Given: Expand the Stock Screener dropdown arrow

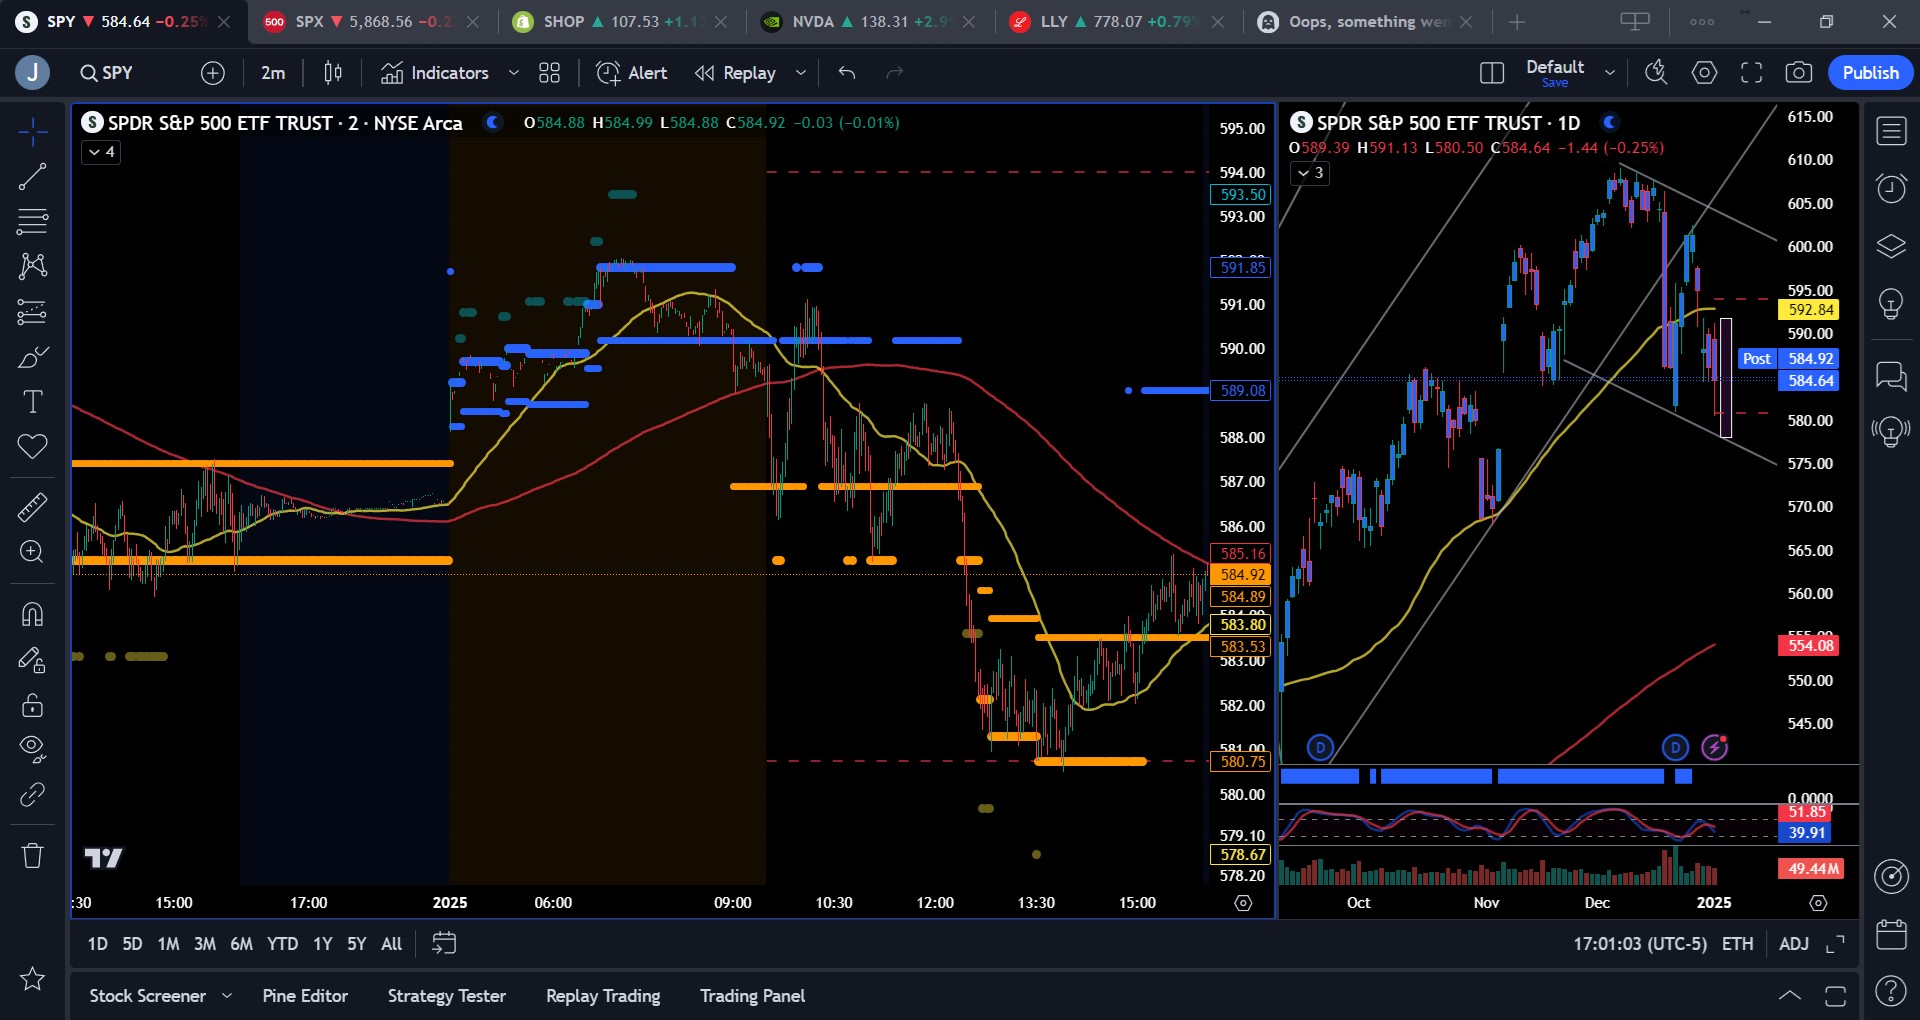Looking at the screenshot, I should [227, 996].
